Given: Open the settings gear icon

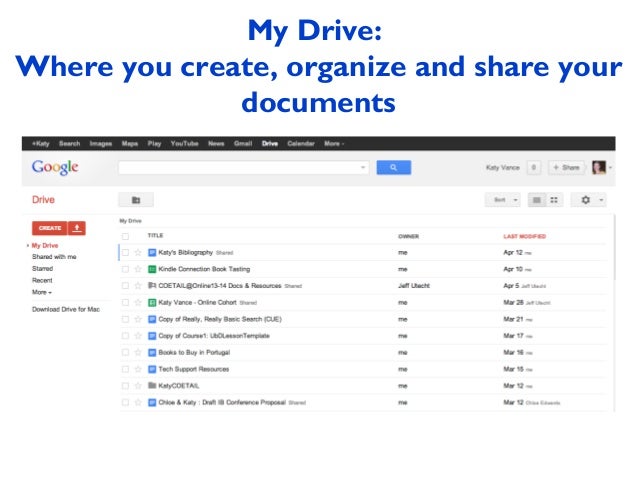Looking at the screenshot, I should 586,200.
